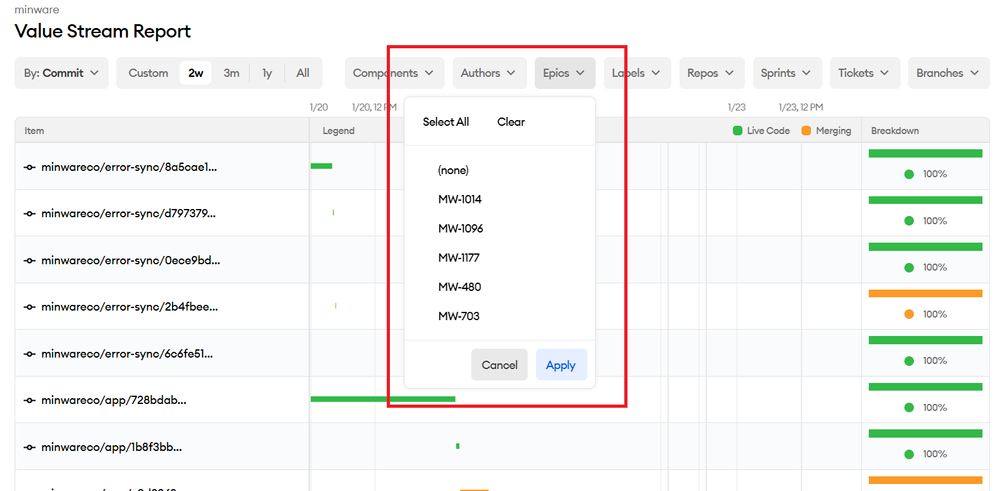Click timeline bar for error-sync/8a5cae1
The image size is (999, 491).
click(x=321, y=166)
